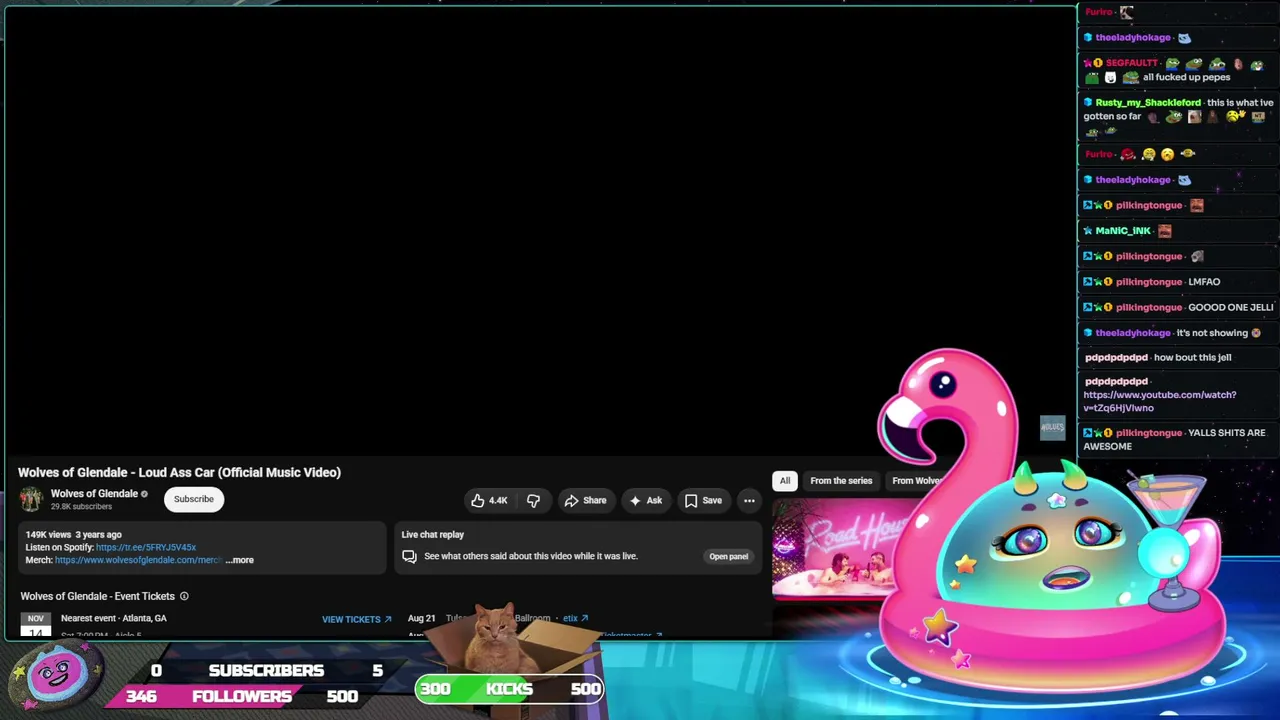Click the Wolves of Glendale channel name
This screenshot has width=1280, height=720.
coord(94,494)
